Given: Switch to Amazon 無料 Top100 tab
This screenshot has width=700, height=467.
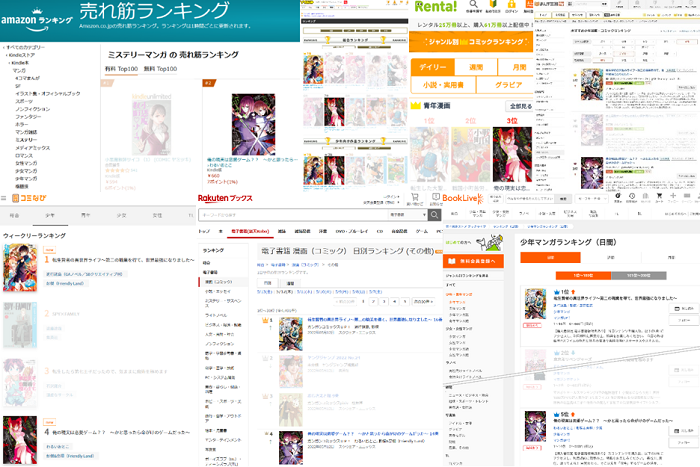Looking at the screenshot, I should pyautogui.click(x=160, y=69).
